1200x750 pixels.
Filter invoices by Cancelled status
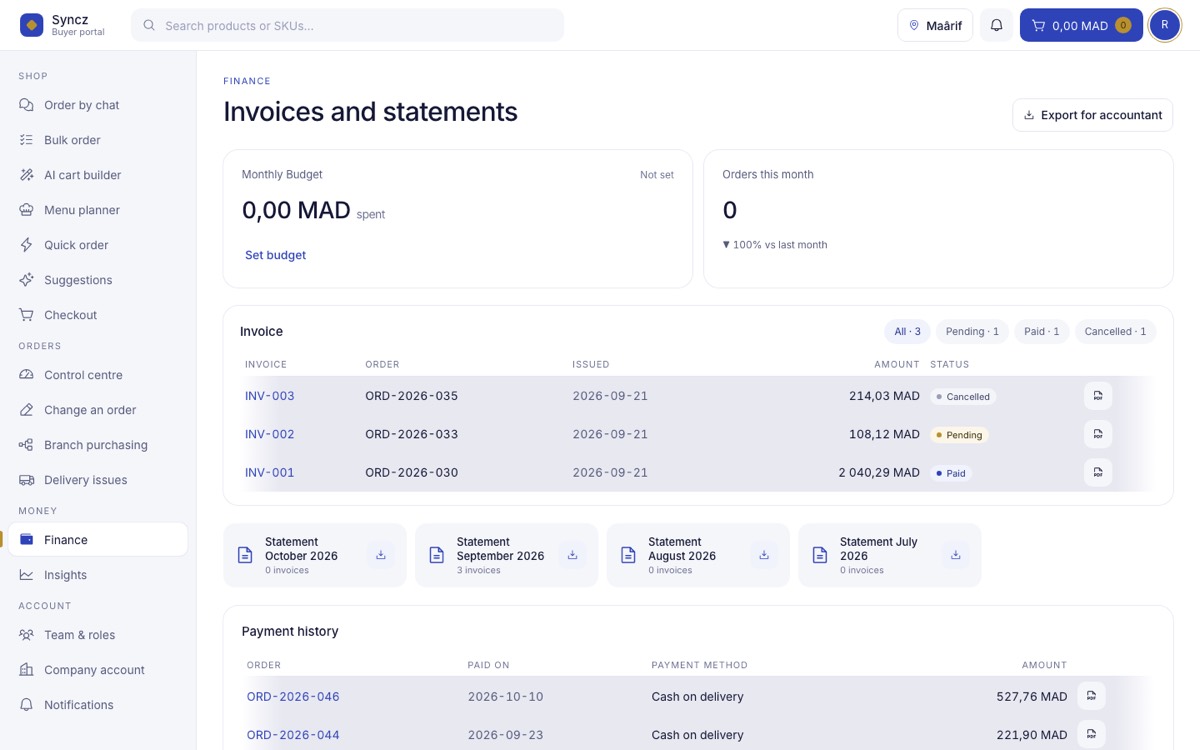[1115, 331]
